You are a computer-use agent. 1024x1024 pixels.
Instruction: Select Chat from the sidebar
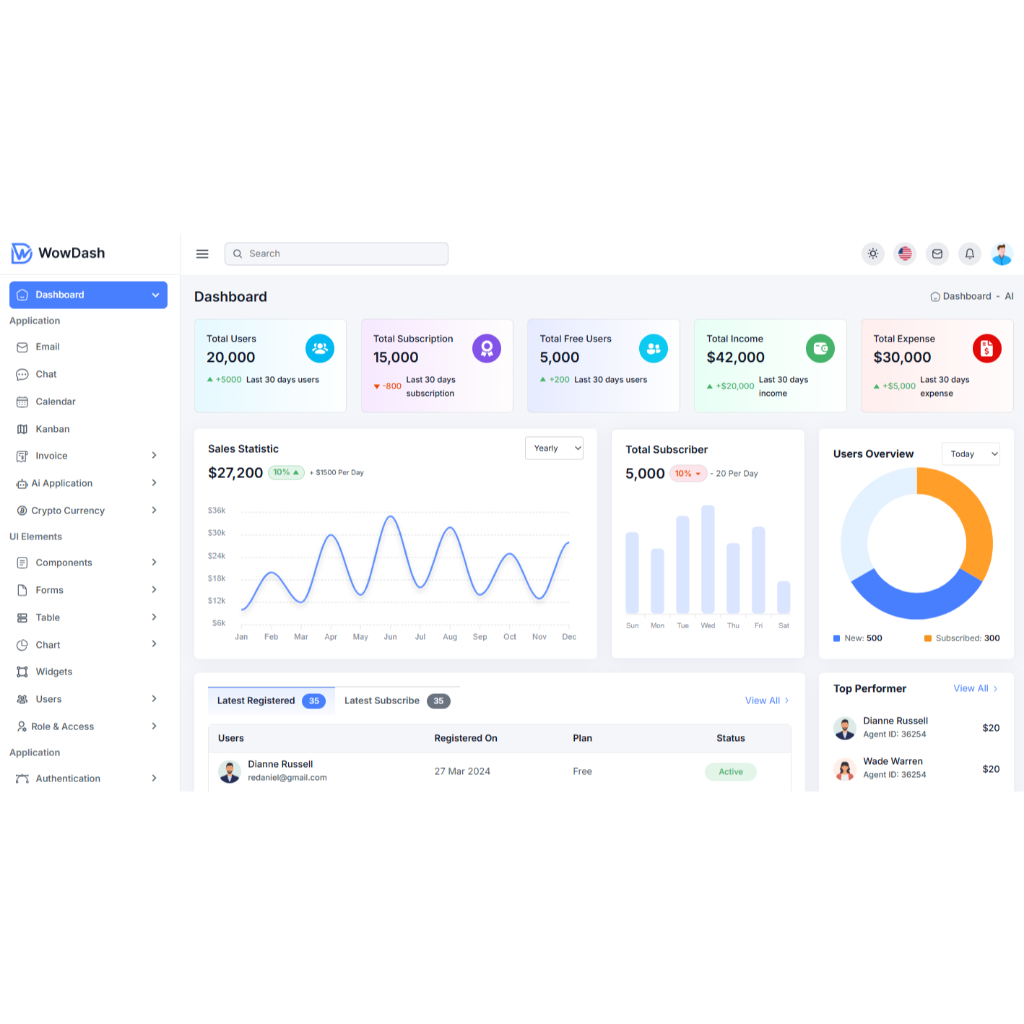tap(42, 374)
